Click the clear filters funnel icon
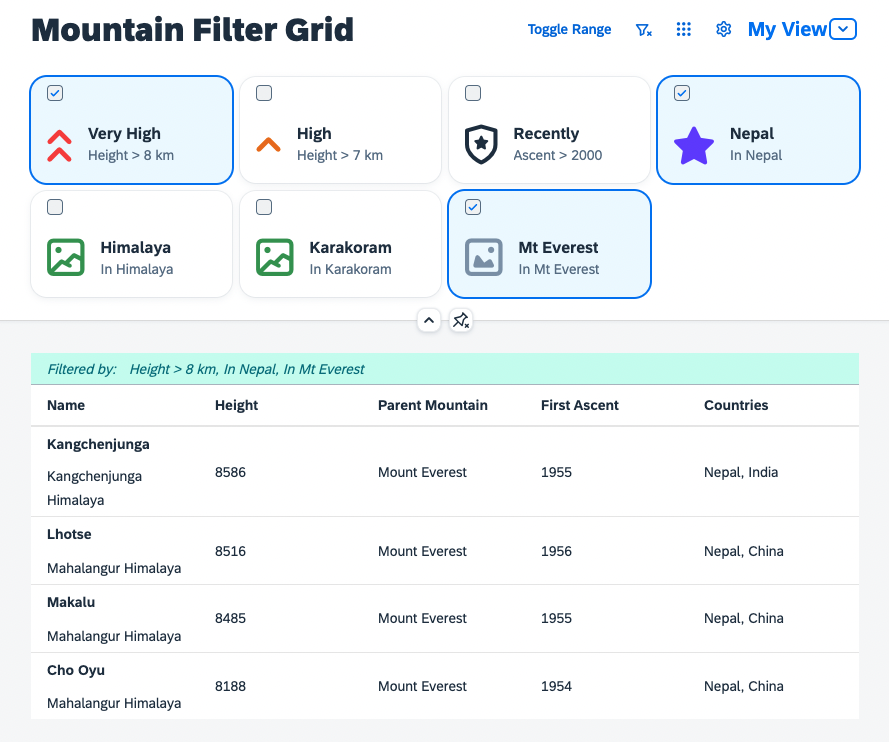The width and height of the screenshot is (889, 742). (644, 29)
